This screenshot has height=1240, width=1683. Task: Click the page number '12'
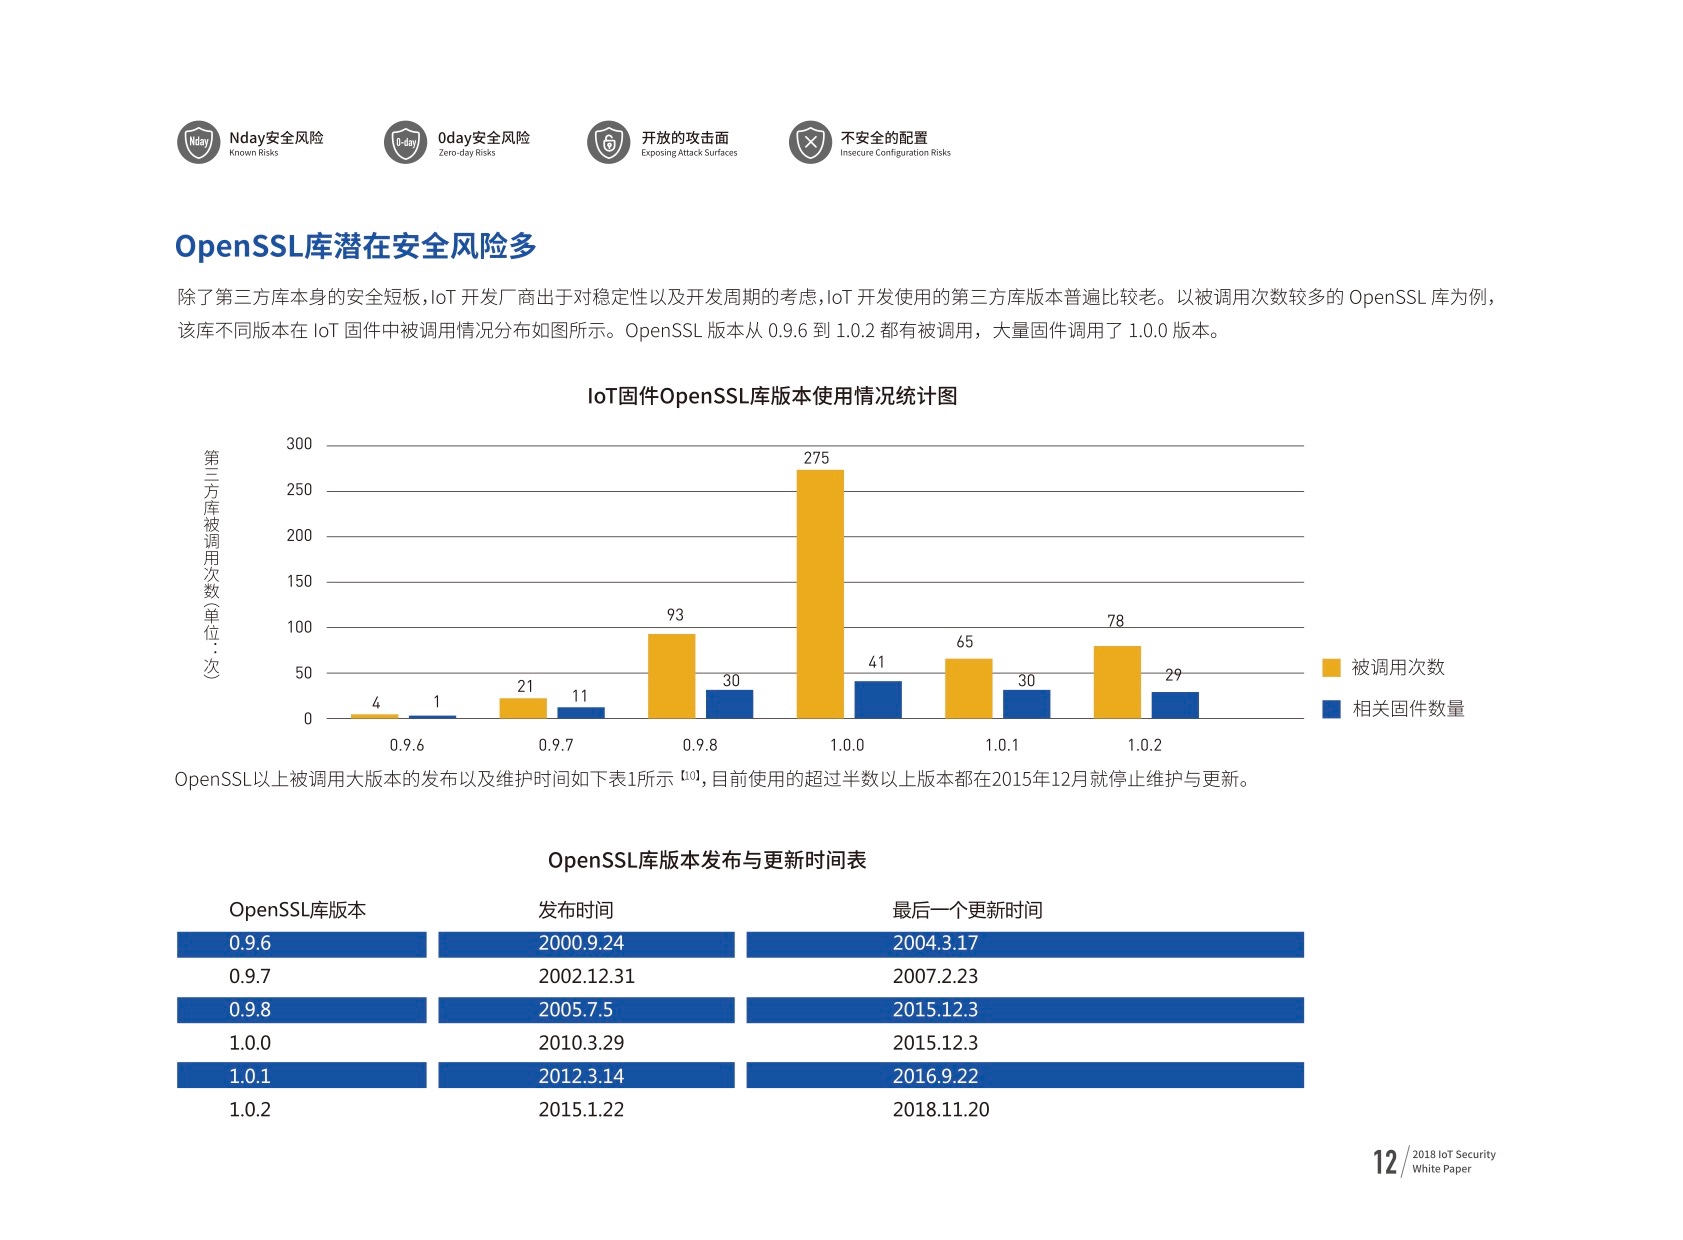(x=1385, y=1162)
